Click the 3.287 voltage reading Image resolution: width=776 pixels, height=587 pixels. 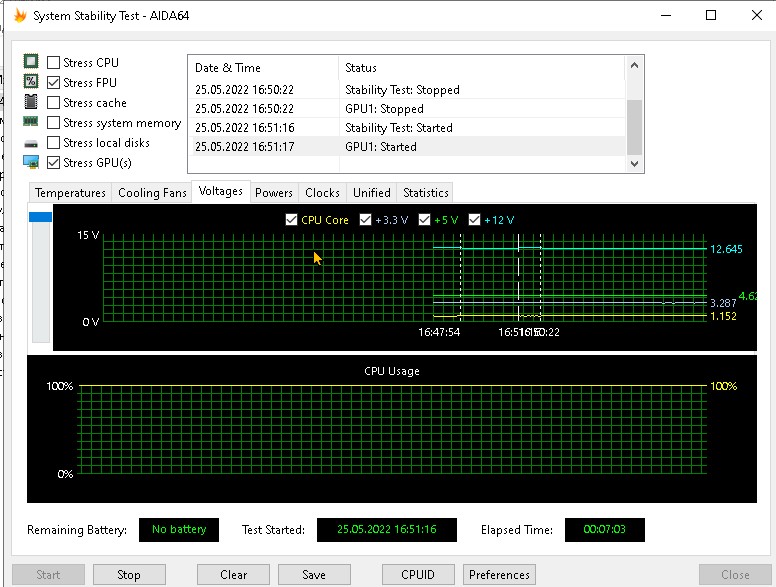click(x=723, y=303)
